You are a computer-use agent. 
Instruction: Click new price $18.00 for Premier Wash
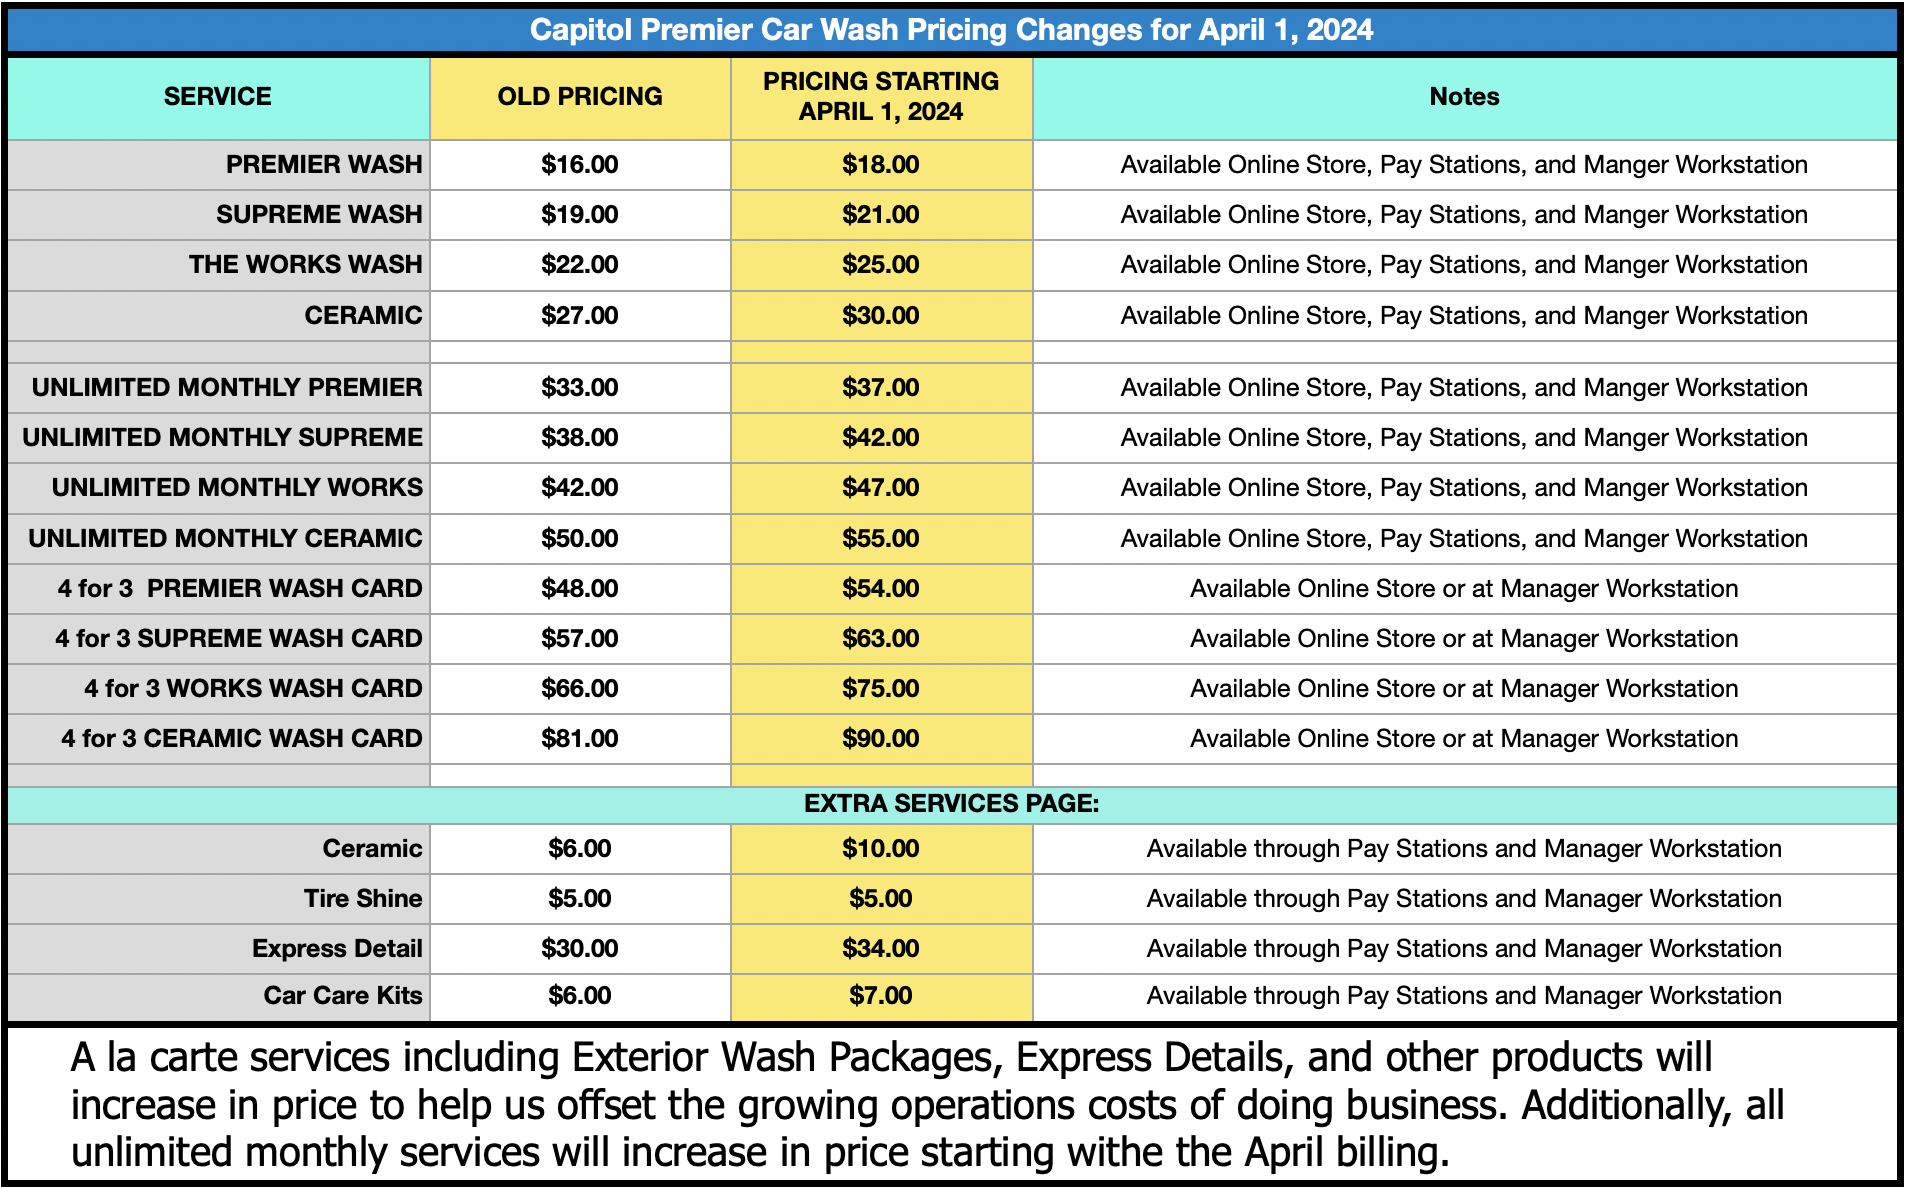[881, 165]
